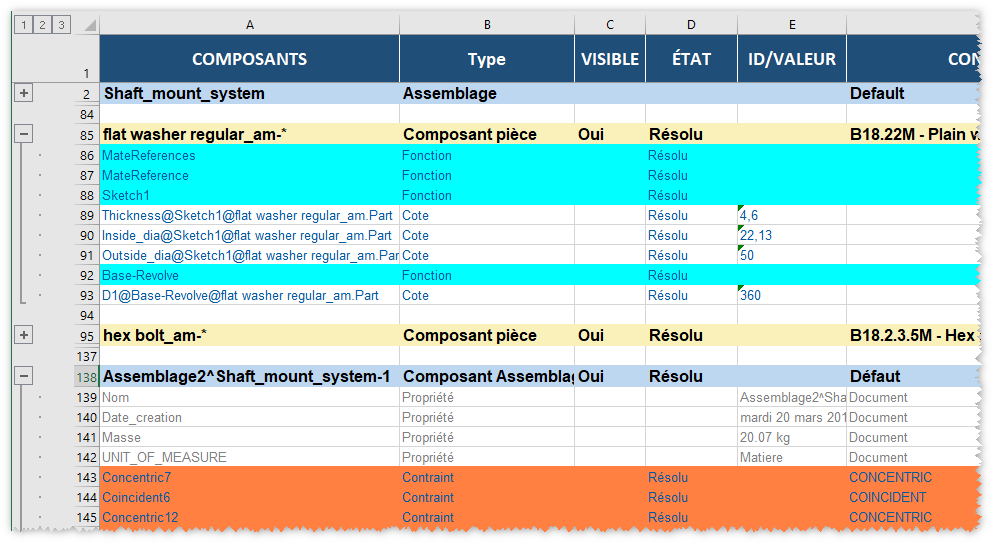
Task: Select column A header
Action: click(249, 25)
